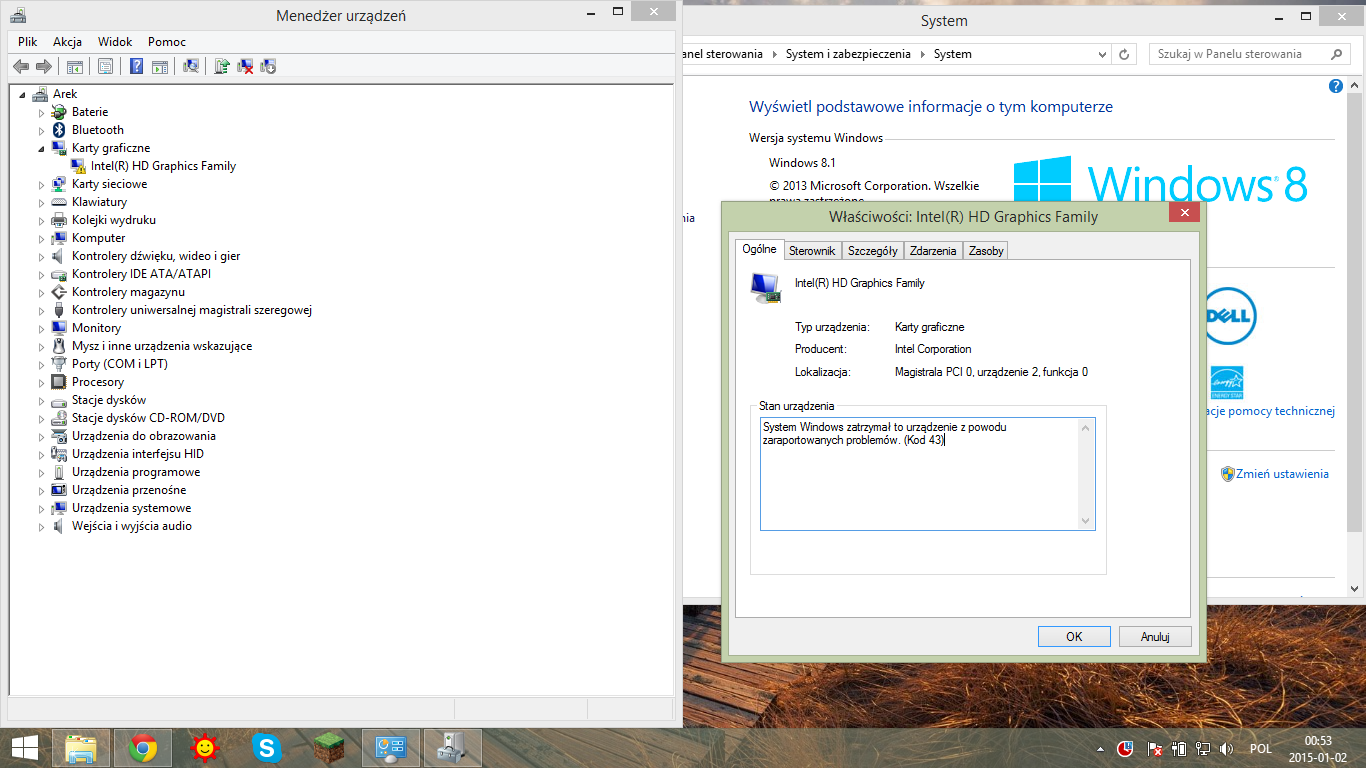This screenshot has width=1366, height=768.
Task: Switch to the Sterownik tab
Action: (812, 251)
